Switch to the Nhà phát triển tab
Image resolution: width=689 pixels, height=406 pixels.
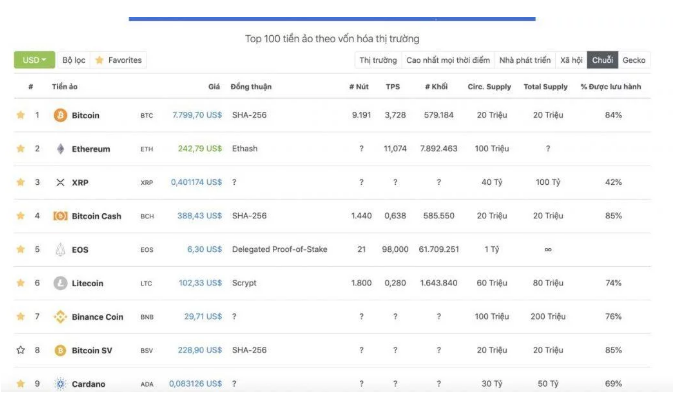pyautogui.click(x=525, y=60)
